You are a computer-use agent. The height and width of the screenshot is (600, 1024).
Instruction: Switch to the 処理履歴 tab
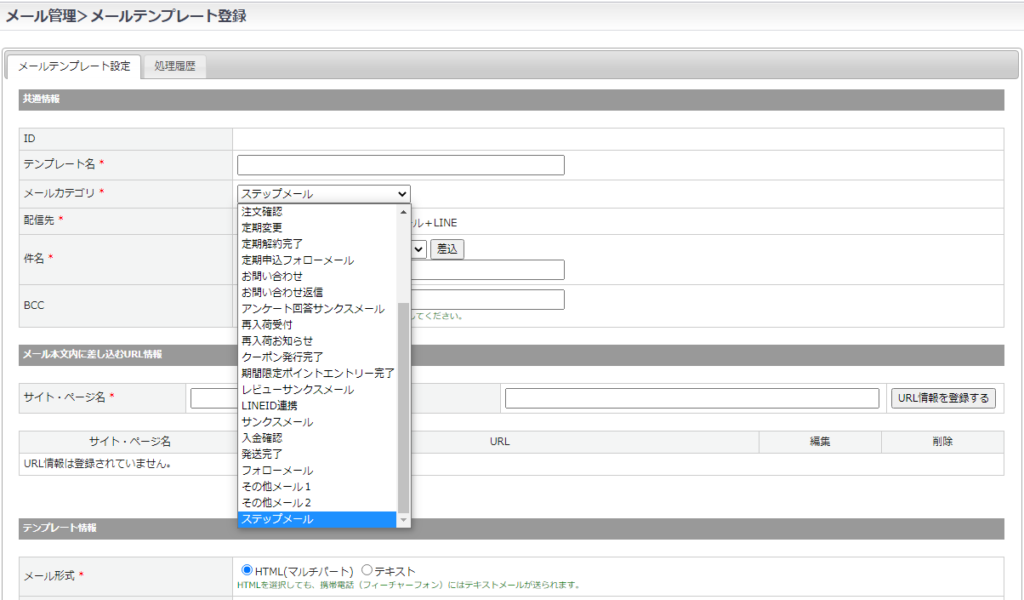point(174,67)
